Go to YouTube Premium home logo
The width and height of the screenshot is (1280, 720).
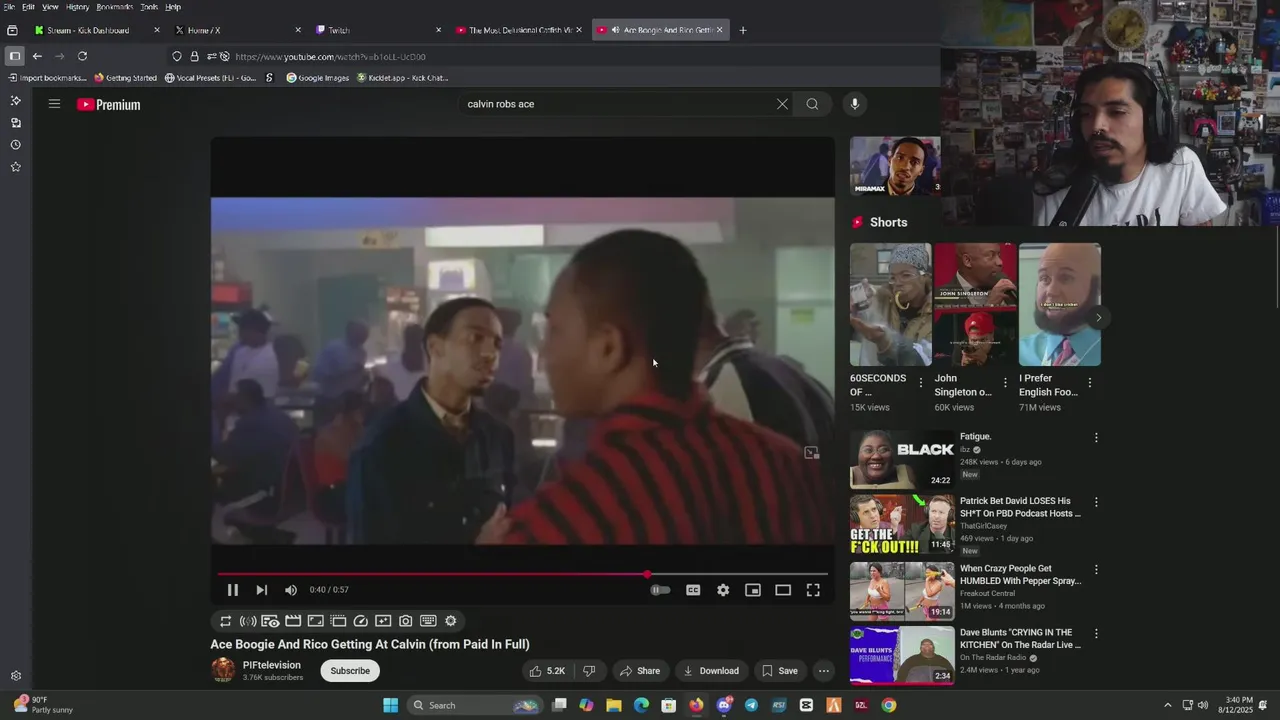pos(109,104)
